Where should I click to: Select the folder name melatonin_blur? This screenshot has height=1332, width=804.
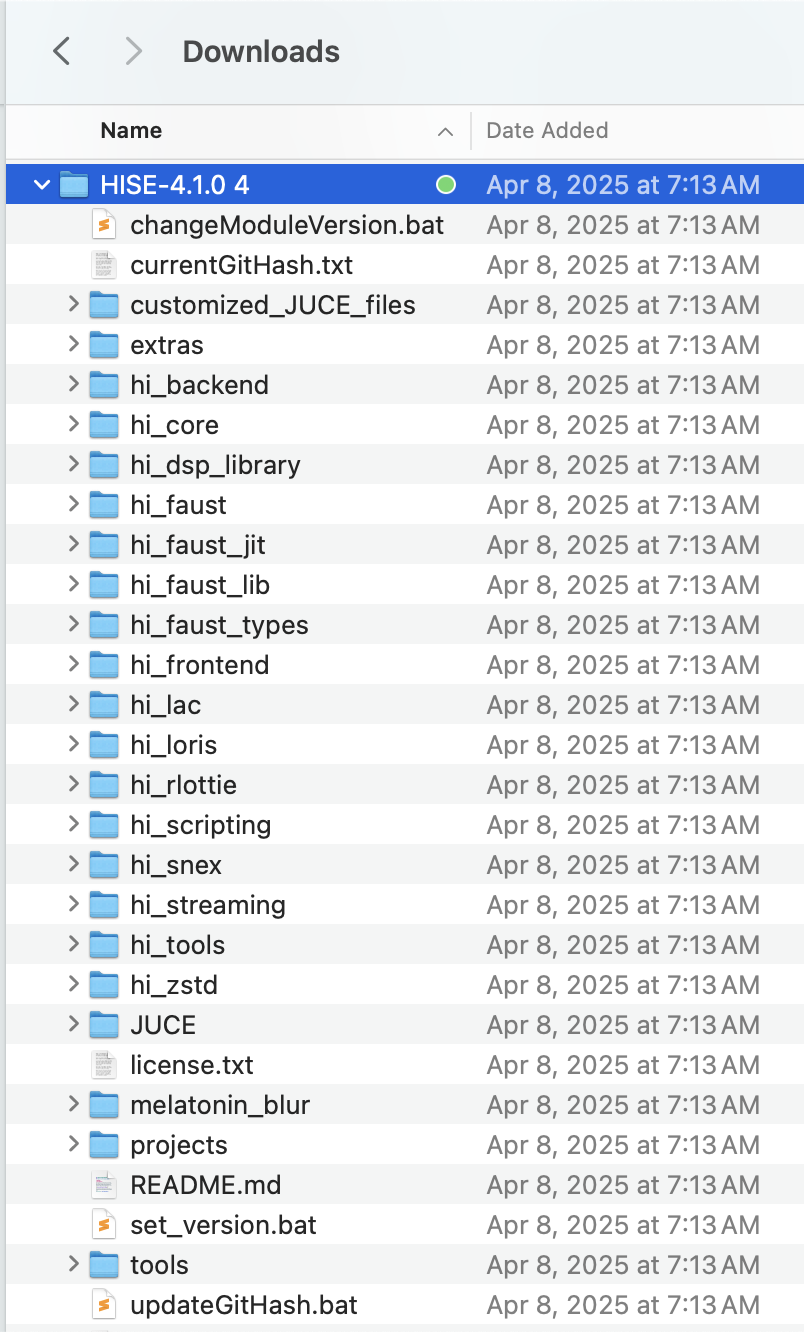[x=220, y=1105]
